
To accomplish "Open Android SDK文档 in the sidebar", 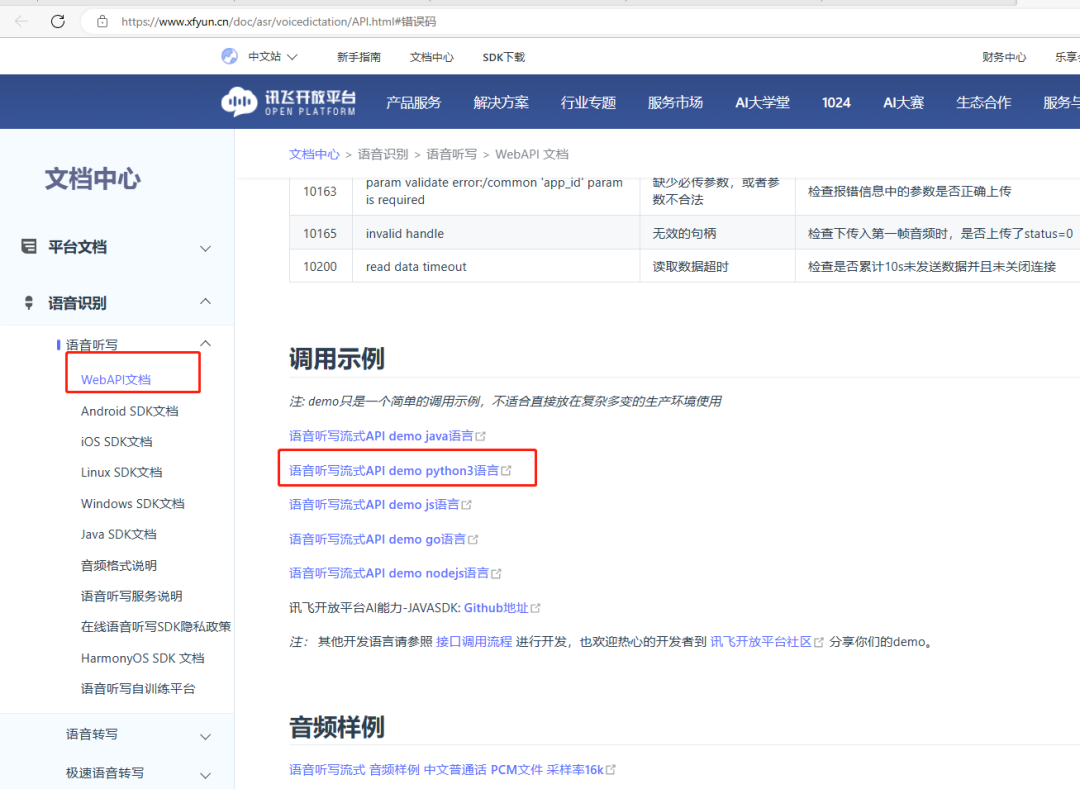I will [x=129, y=411].
